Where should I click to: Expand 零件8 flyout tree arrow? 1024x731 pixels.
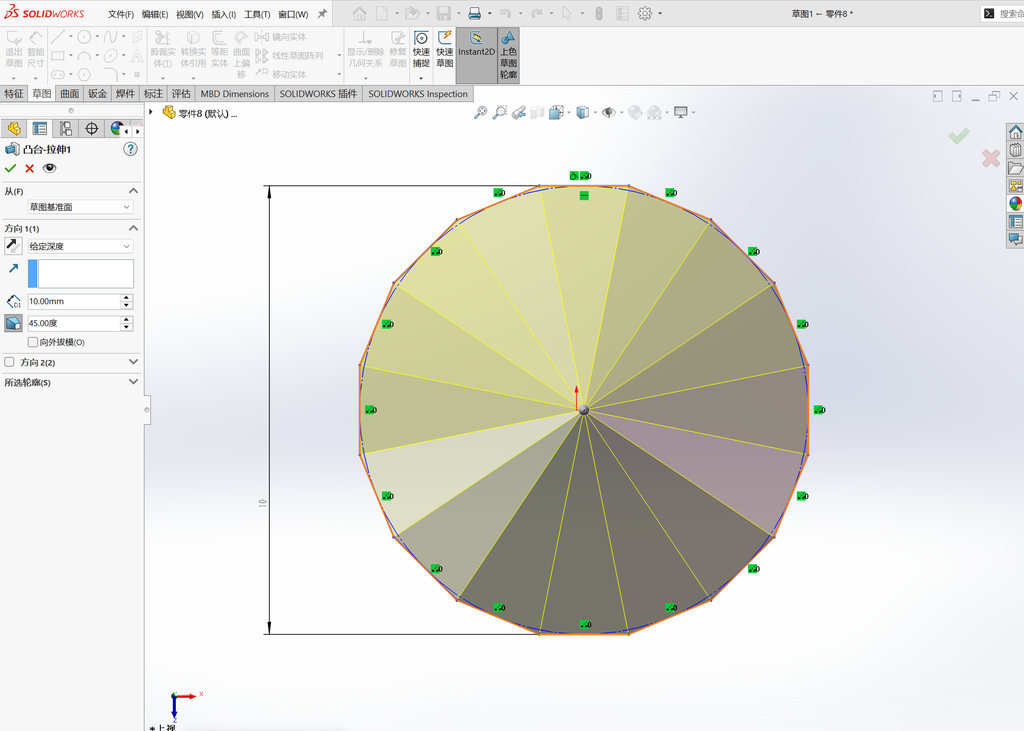151,112
